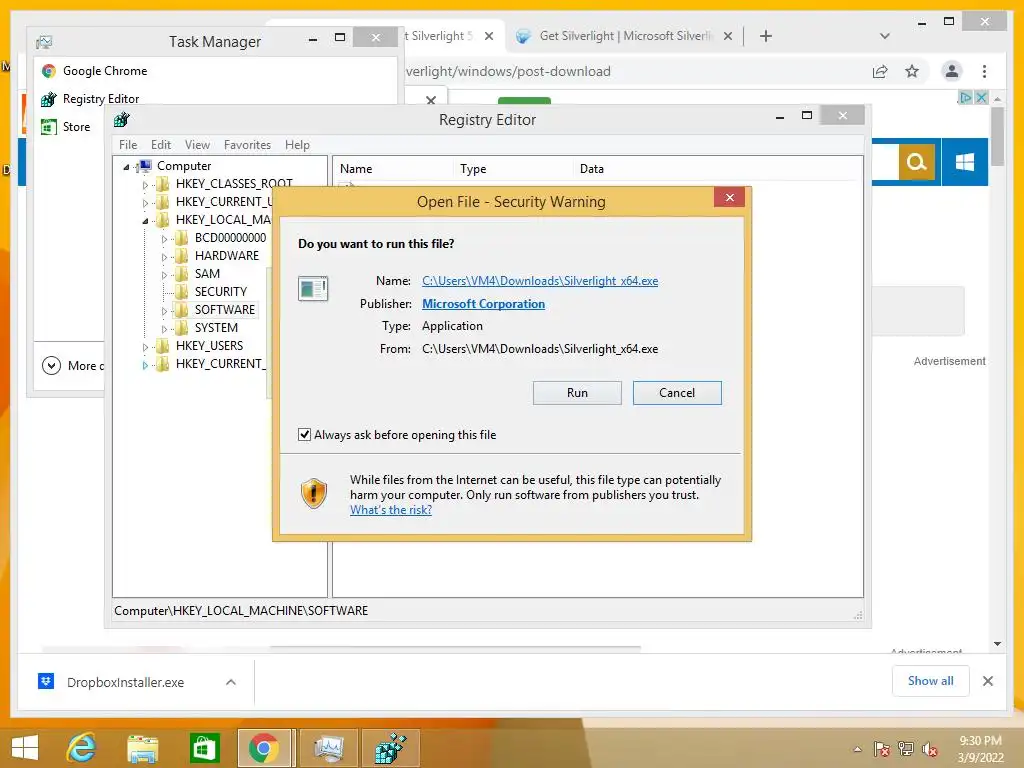
Task: Expand the HKEY_CURRENT_USER key arrow
Action: (x=145, y=202)
